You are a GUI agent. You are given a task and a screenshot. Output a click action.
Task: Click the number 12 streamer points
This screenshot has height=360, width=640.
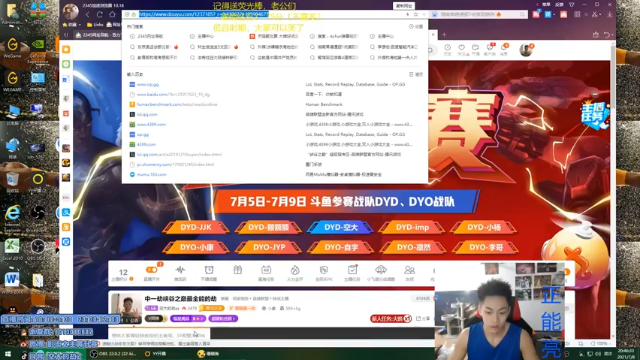coord(123,272)
